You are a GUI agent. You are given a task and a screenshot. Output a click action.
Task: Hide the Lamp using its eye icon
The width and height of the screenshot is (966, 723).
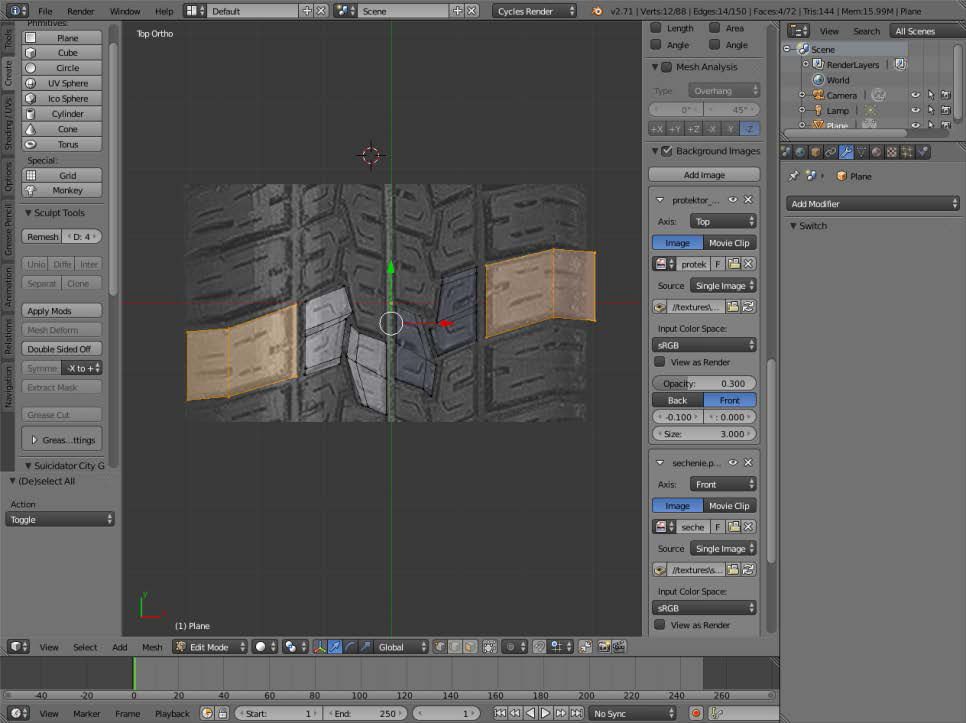[914, 110]
